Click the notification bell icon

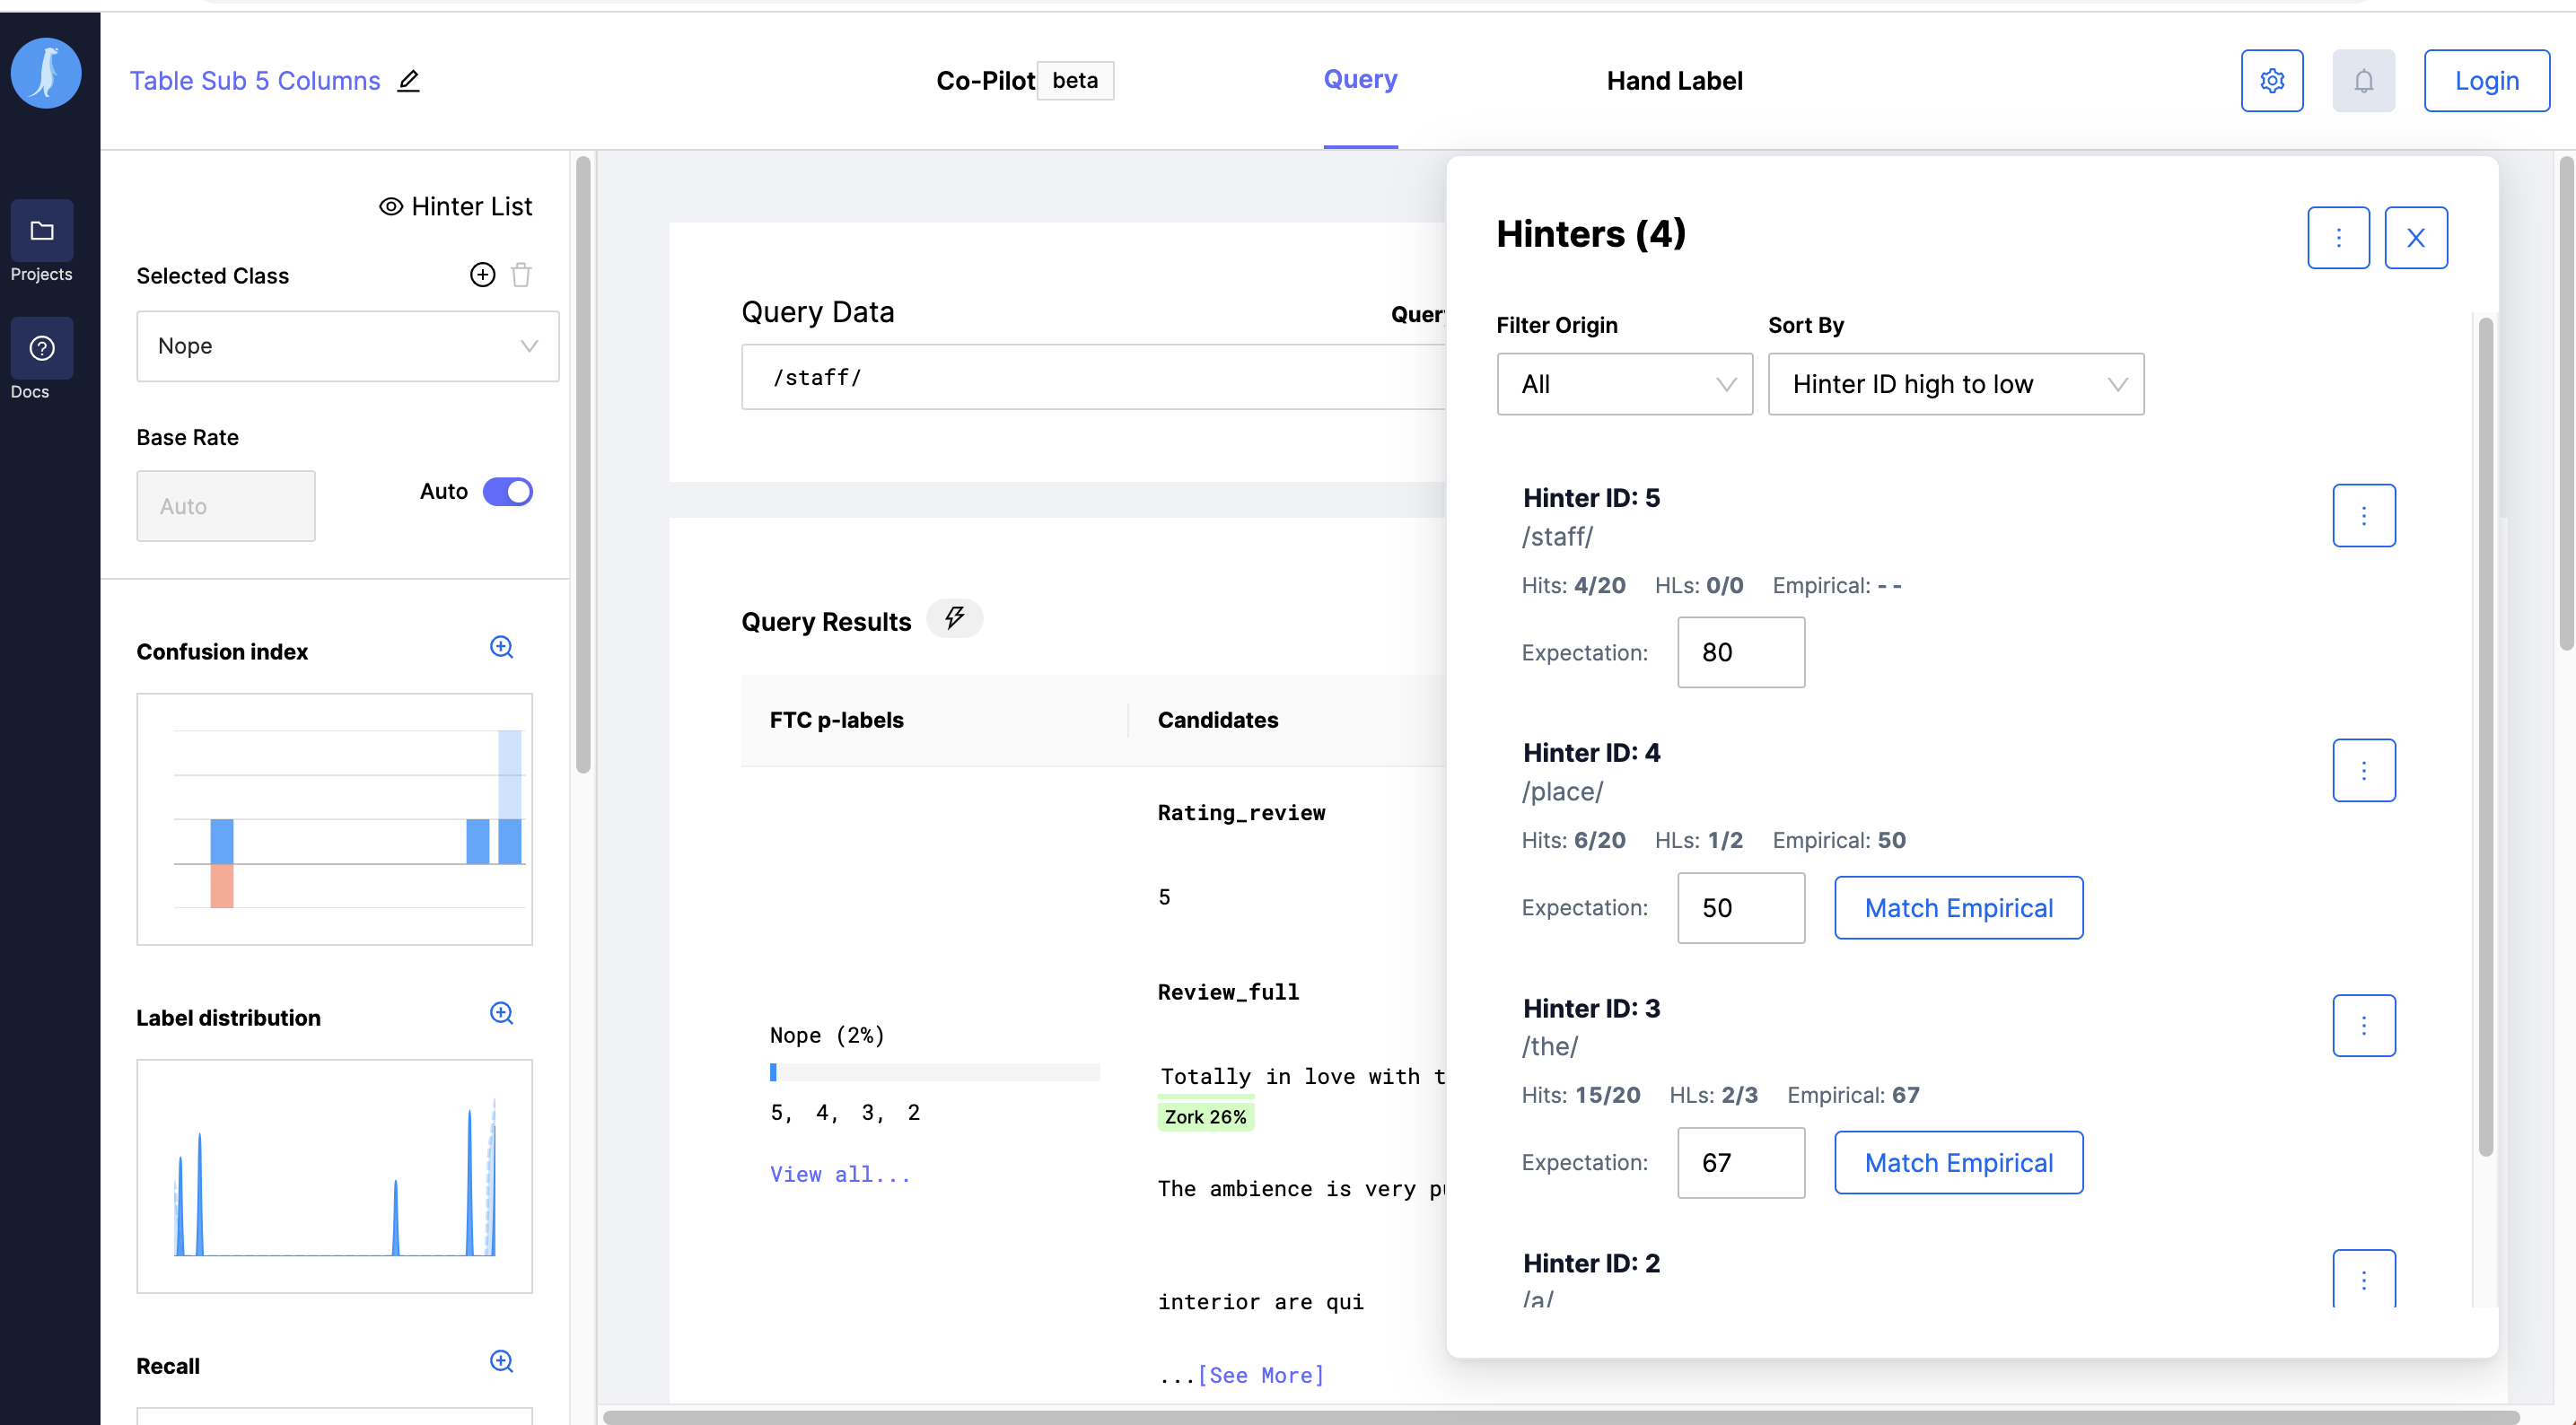pyautogui.click(x=2362, y=81)
